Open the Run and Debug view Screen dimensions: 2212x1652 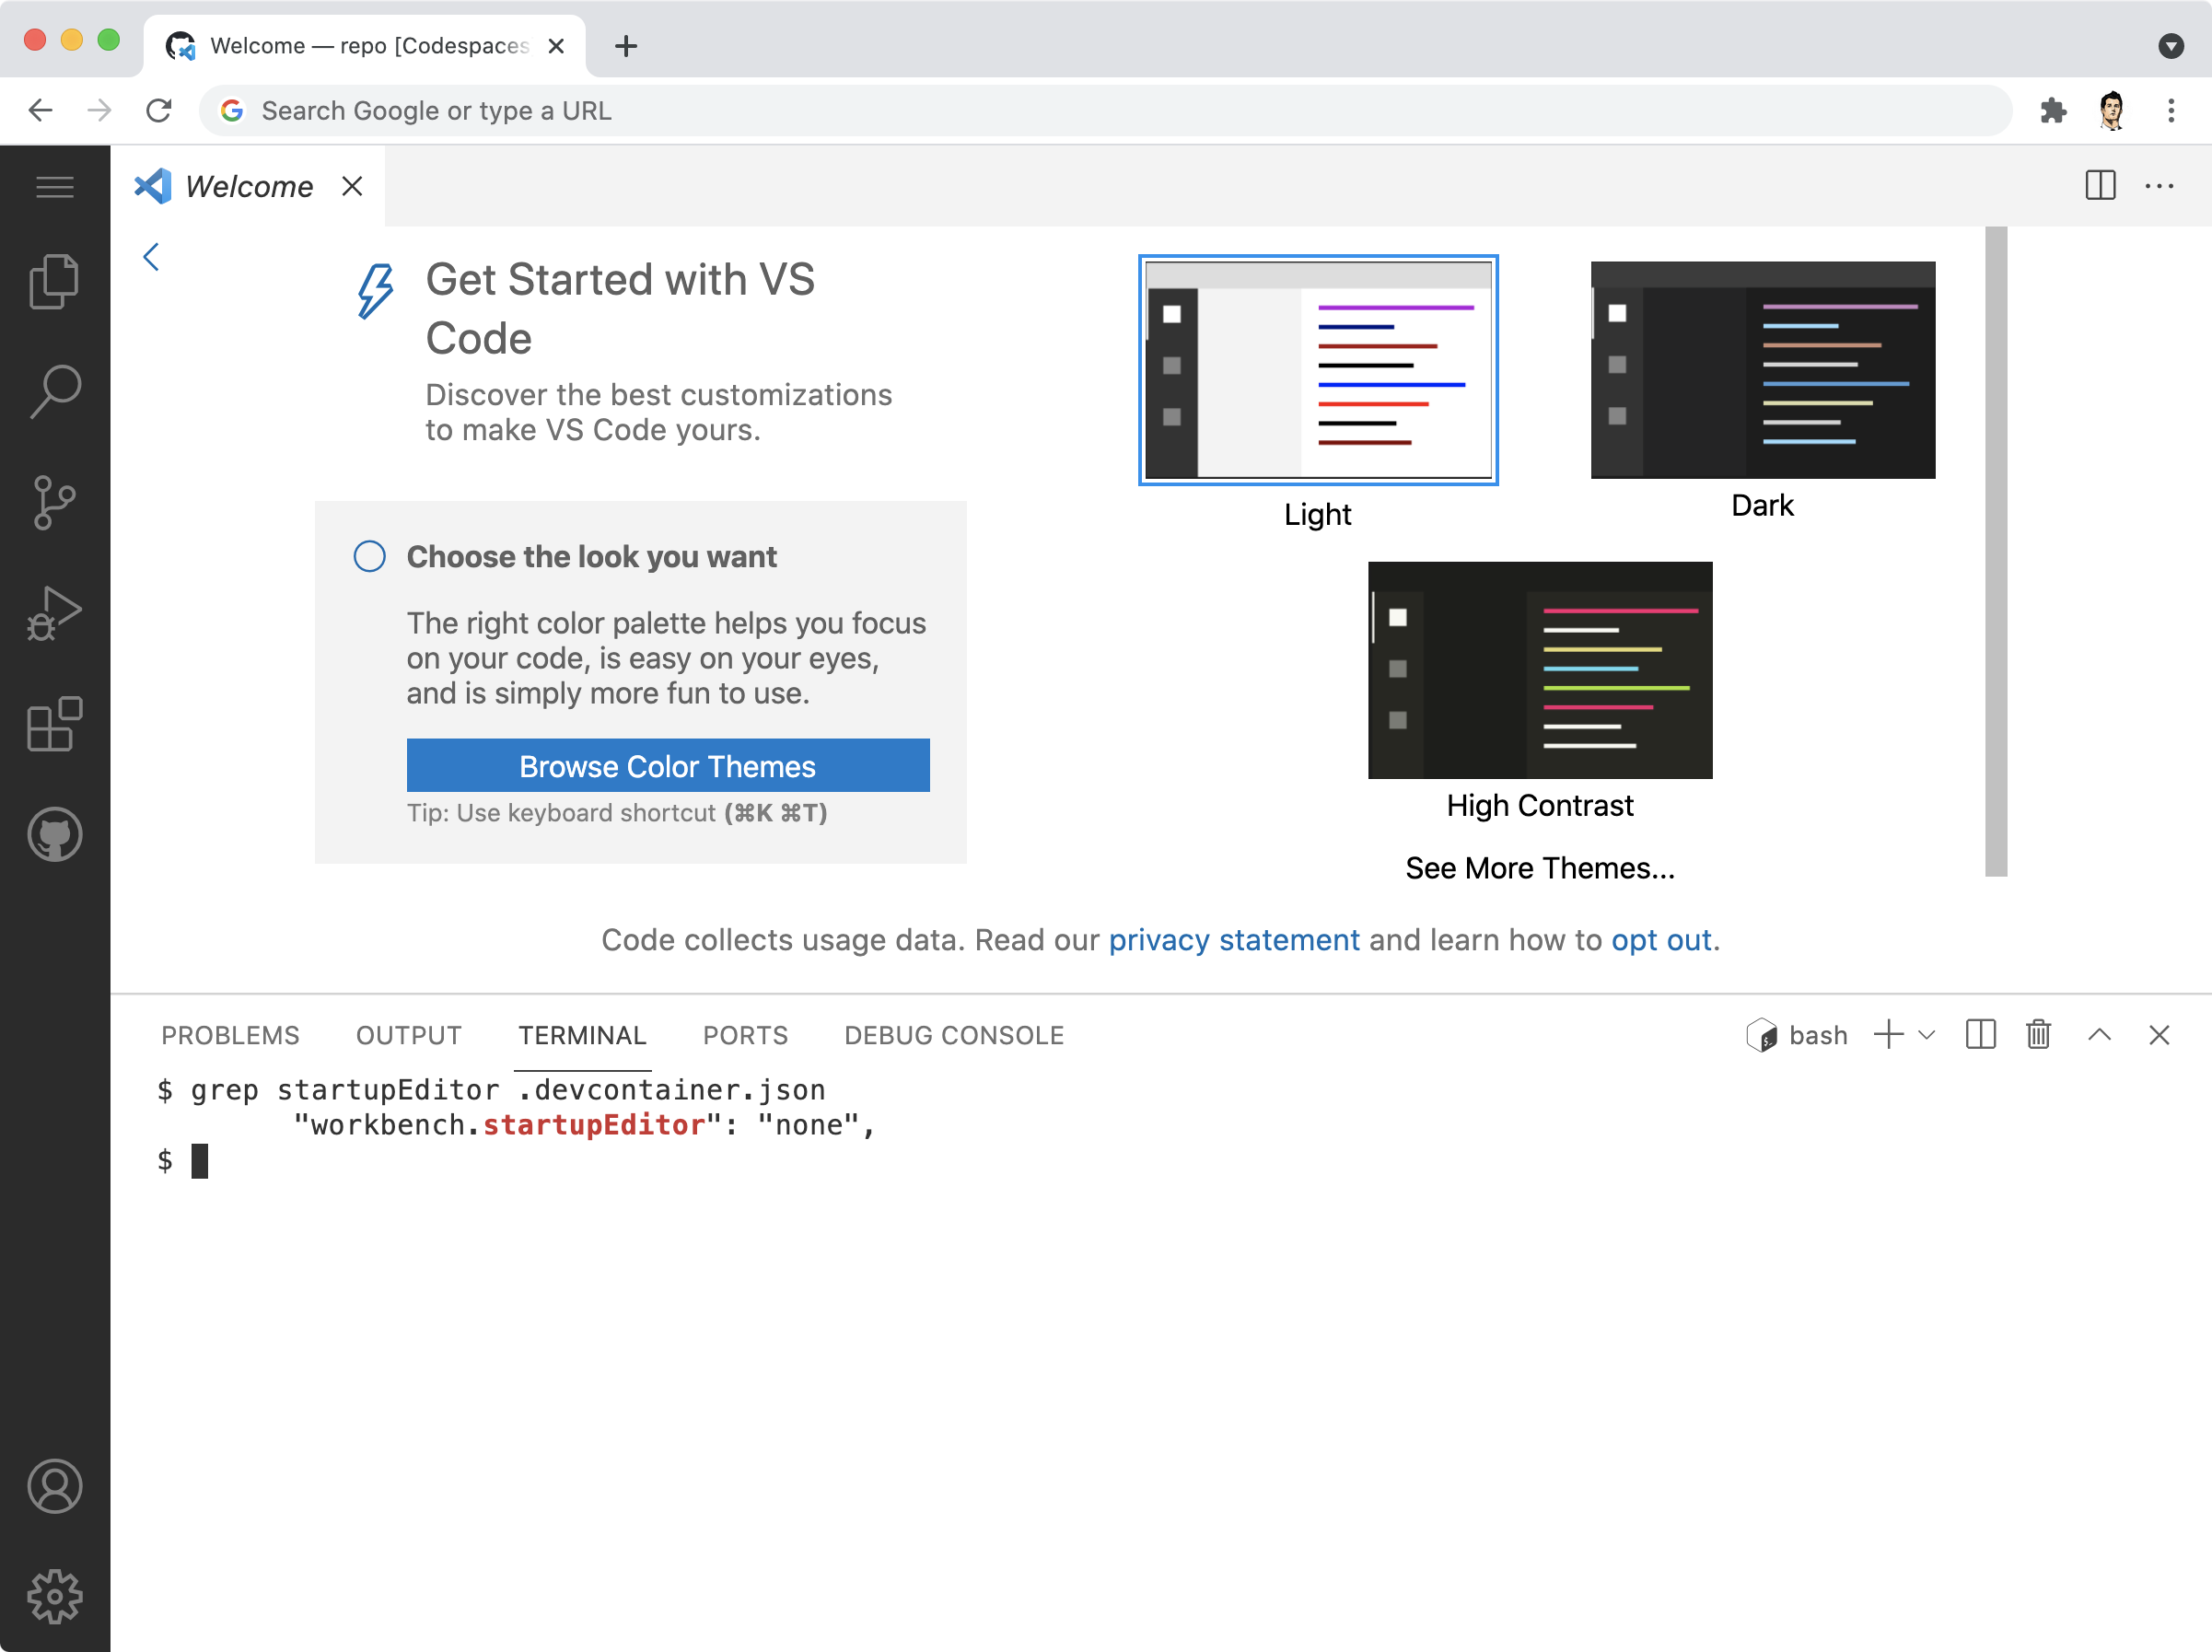(x=55, y=614)
